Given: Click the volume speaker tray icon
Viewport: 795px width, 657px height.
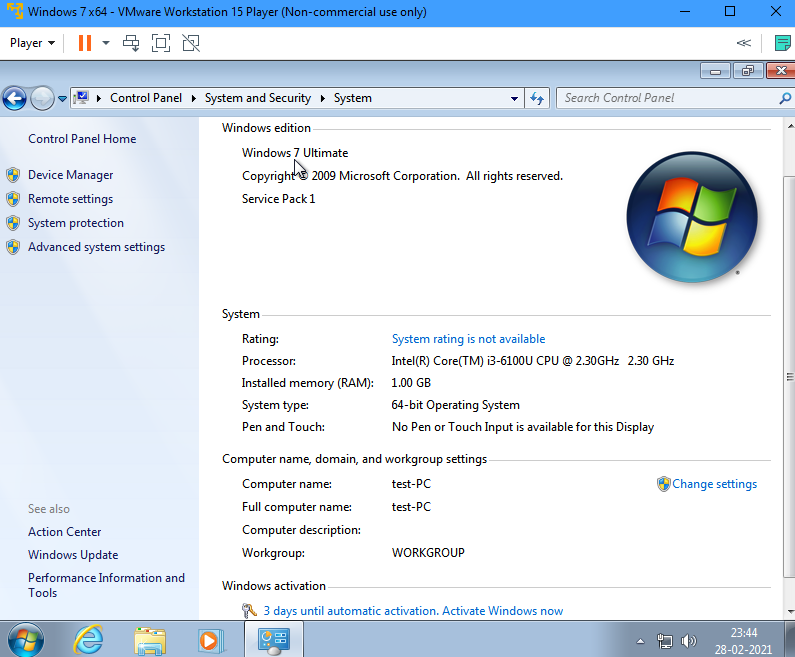Looking at the screenshot, I should 689,641.
